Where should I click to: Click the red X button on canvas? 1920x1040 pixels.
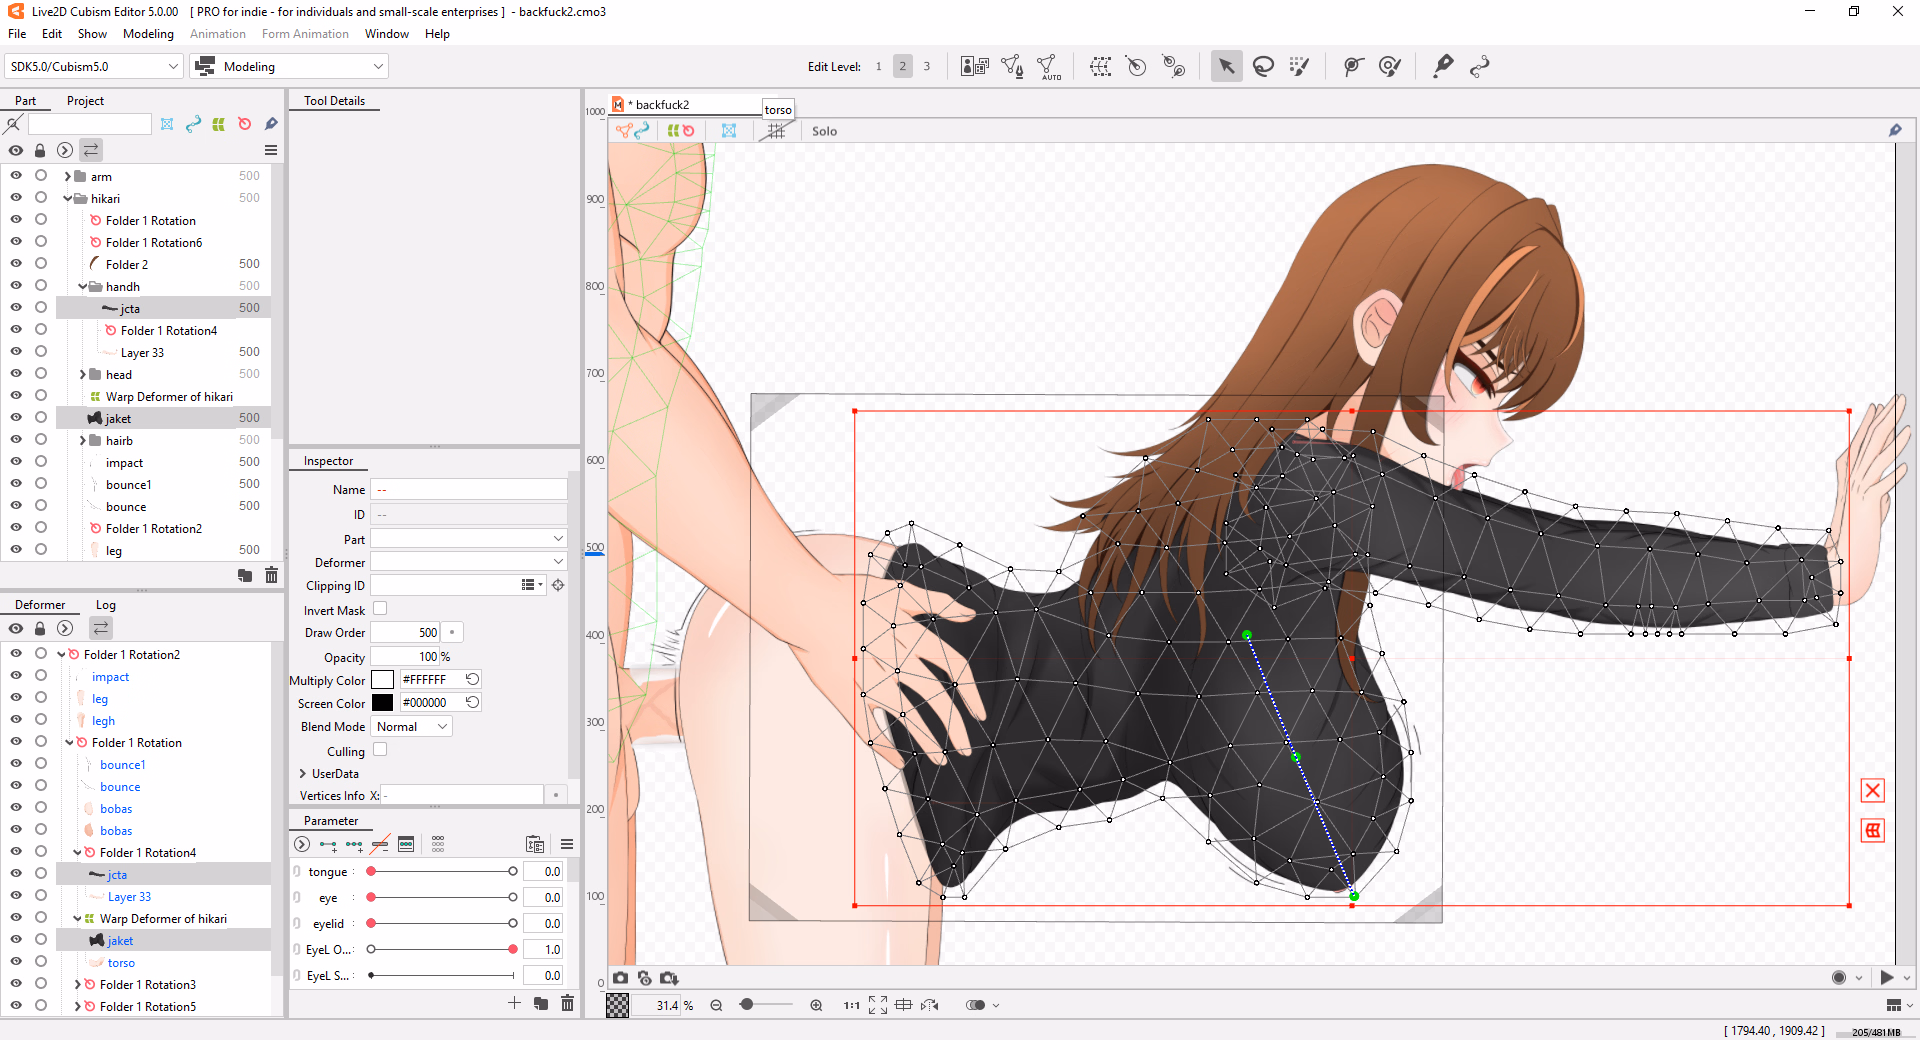1872,791
